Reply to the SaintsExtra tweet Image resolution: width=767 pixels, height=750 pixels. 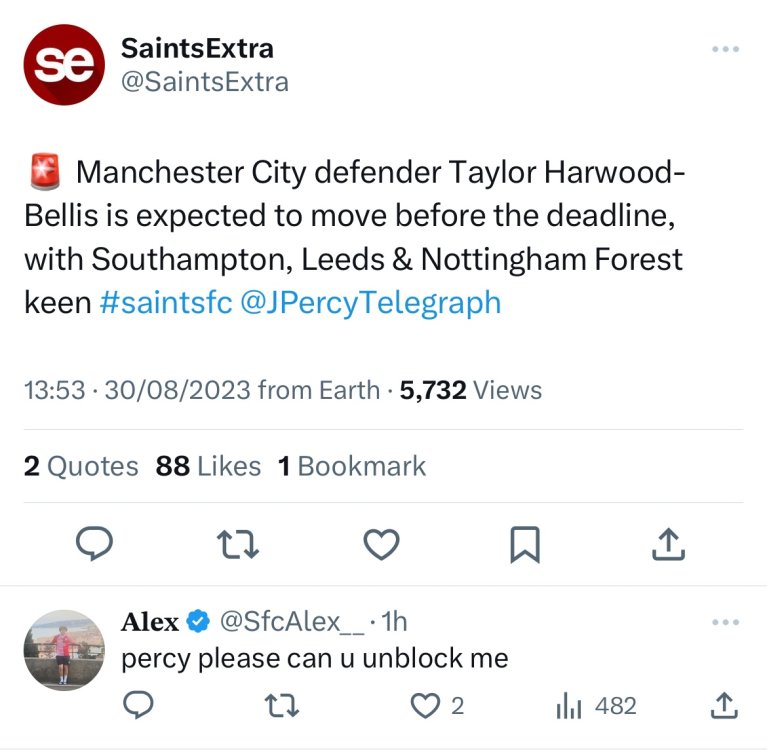[x=95, y=543]
